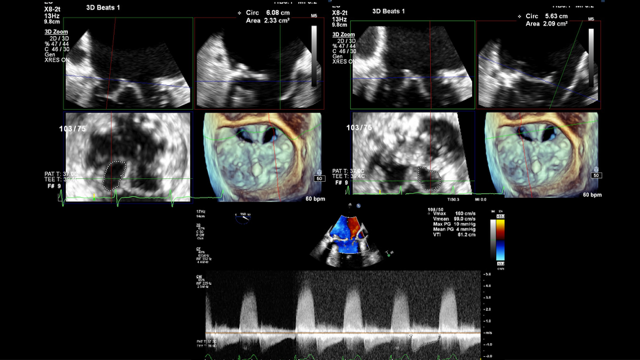Screen dimensions: 640x360
Task: Select the dotted orifice tracing in right short-axis view
Action: pyautogui.click(x=430, y=179)
